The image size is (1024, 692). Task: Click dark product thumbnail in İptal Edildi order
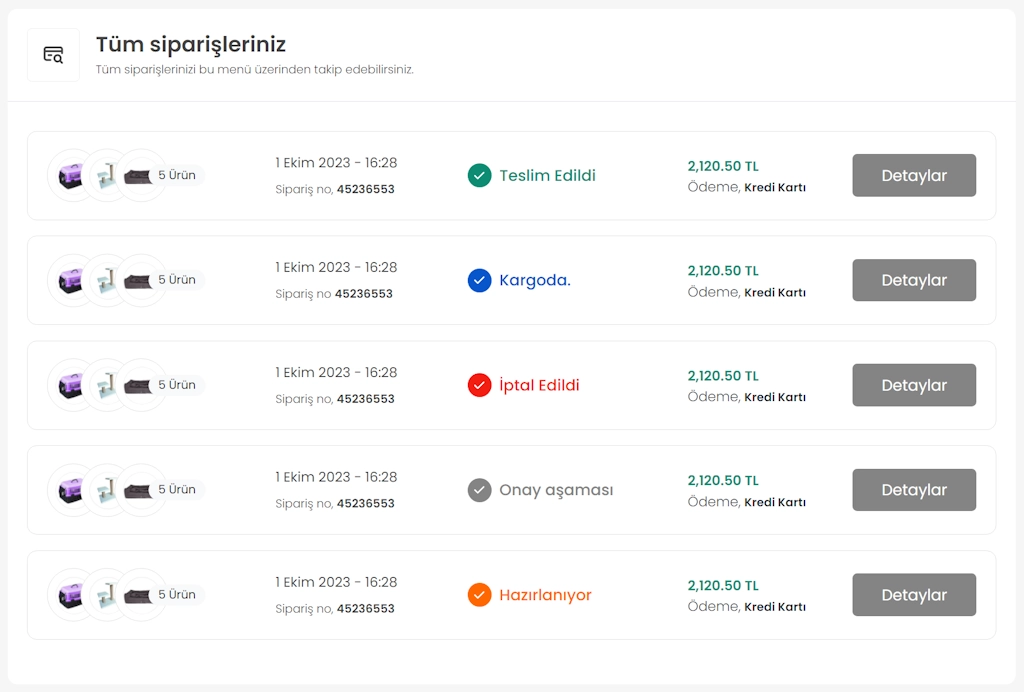(x=138, y=385)
